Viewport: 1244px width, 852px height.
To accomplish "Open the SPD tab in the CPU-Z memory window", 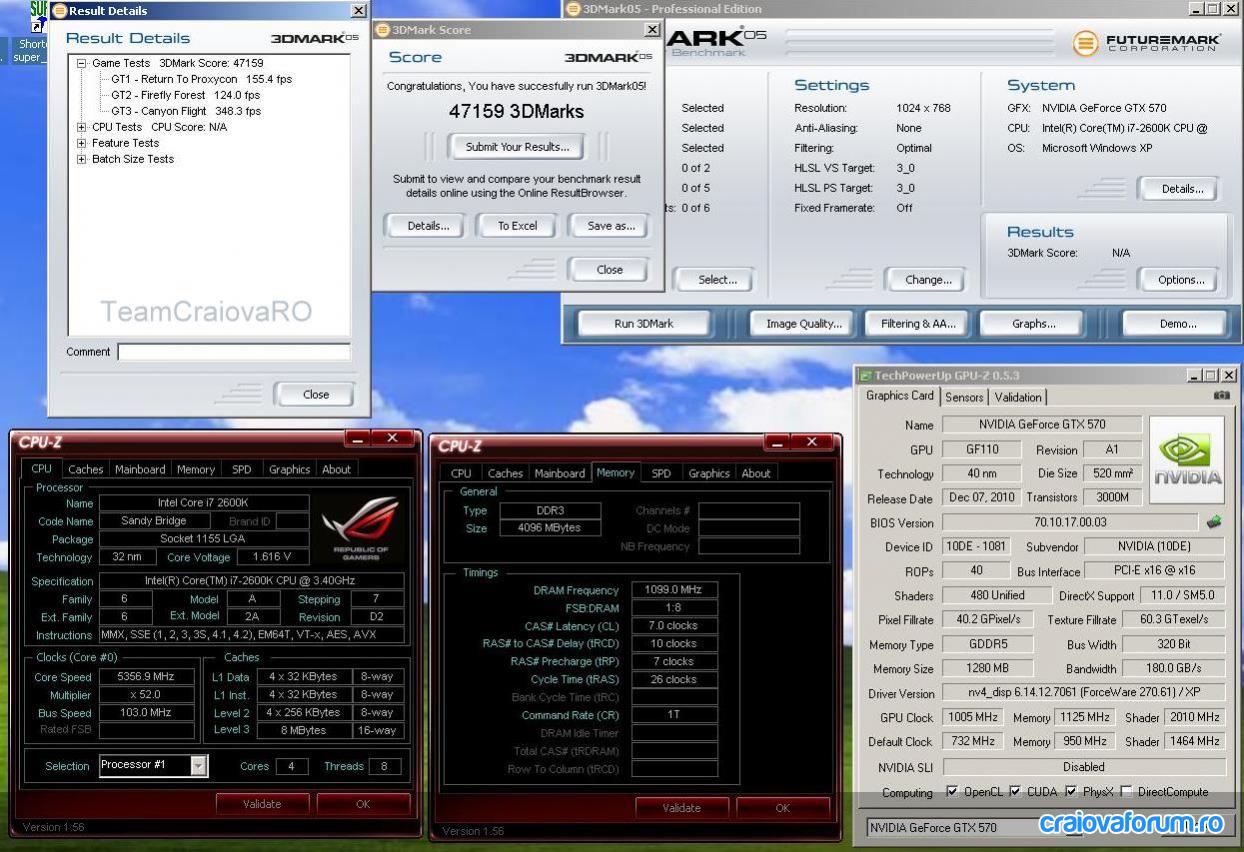I will click(x=661, y=473).
